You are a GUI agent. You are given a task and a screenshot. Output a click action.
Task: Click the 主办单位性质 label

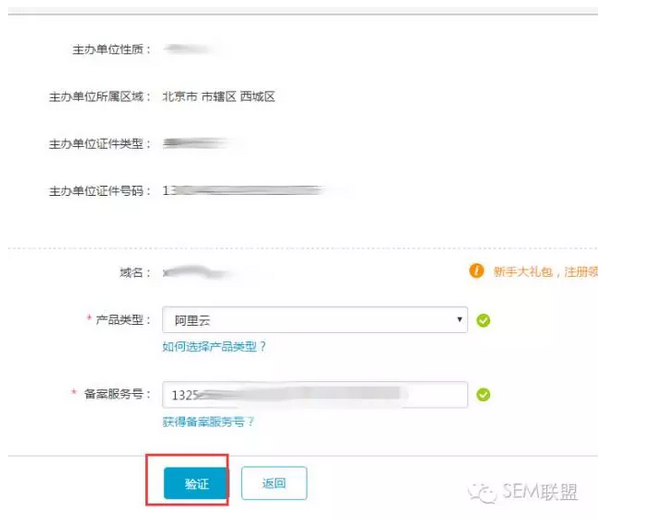point(111,50)
